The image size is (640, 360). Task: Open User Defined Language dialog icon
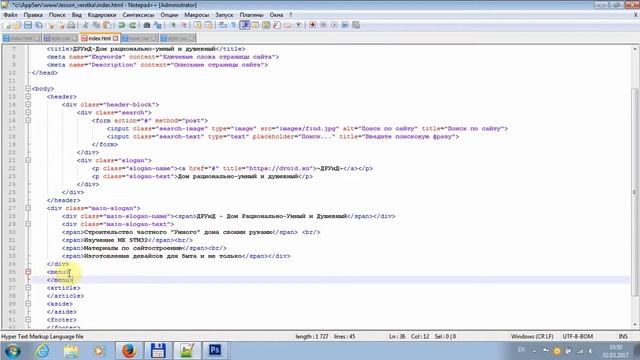tap(256, 25)
